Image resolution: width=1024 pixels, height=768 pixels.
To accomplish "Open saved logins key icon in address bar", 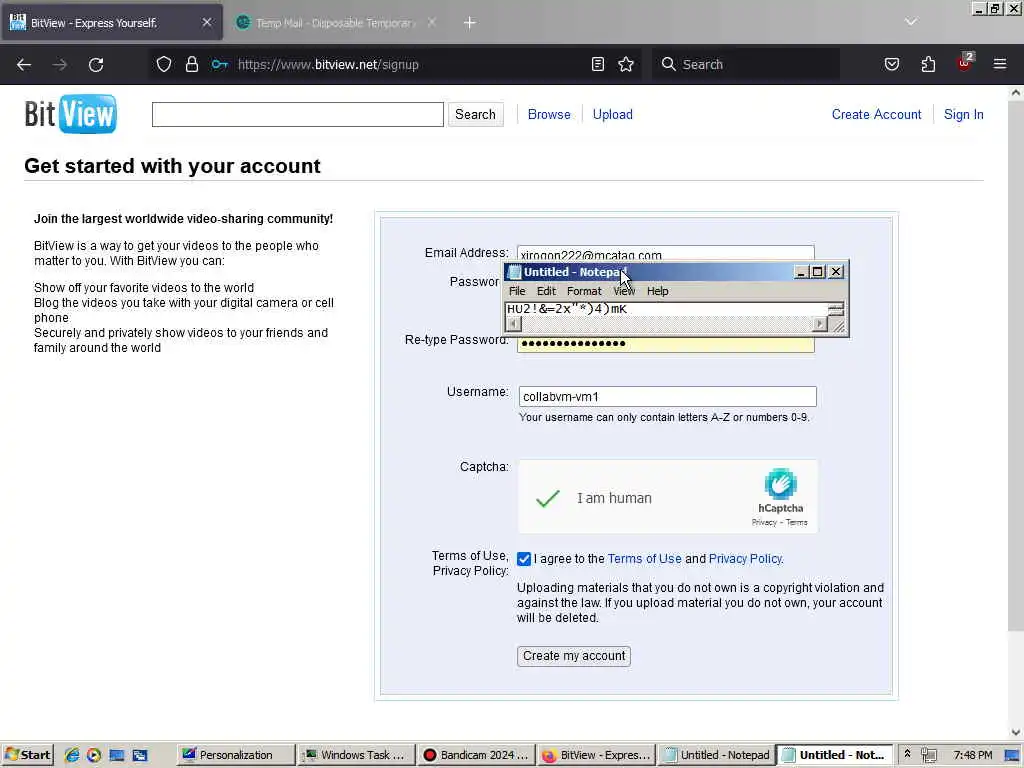I will click(x=219, y=64).
